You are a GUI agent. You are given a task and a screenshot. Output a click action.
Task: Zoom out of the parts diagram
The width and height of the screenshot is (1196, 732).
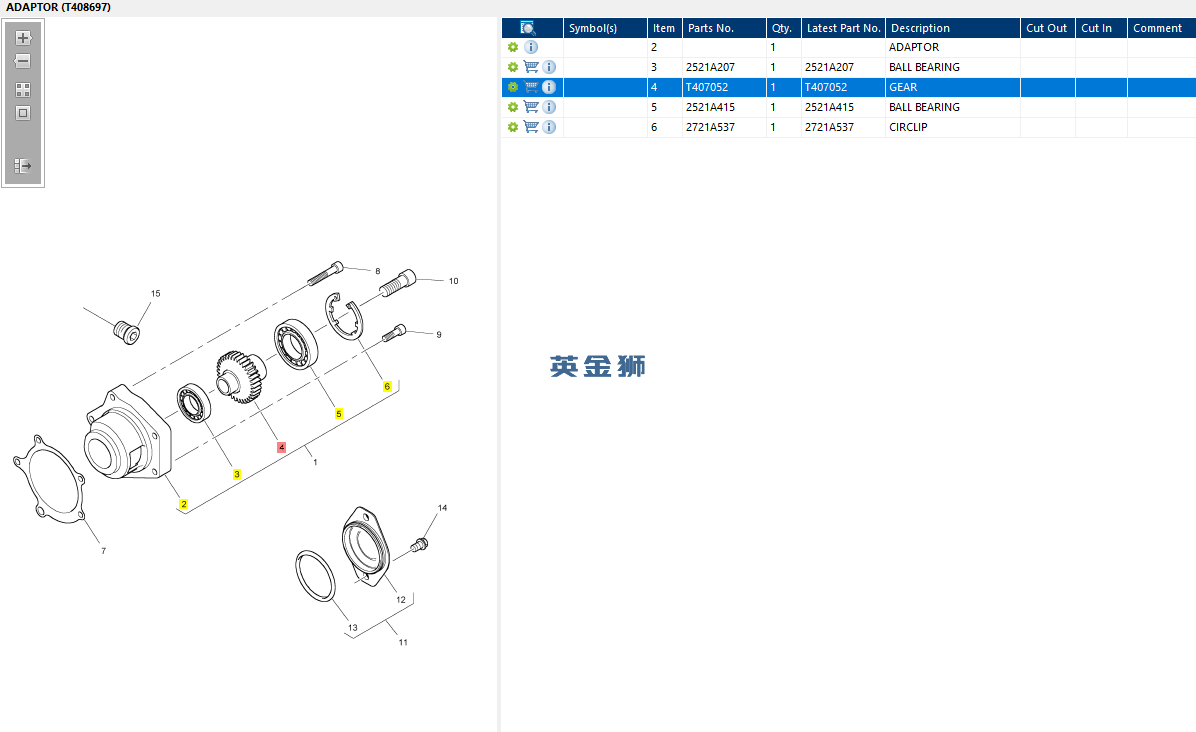pos(23,61)
